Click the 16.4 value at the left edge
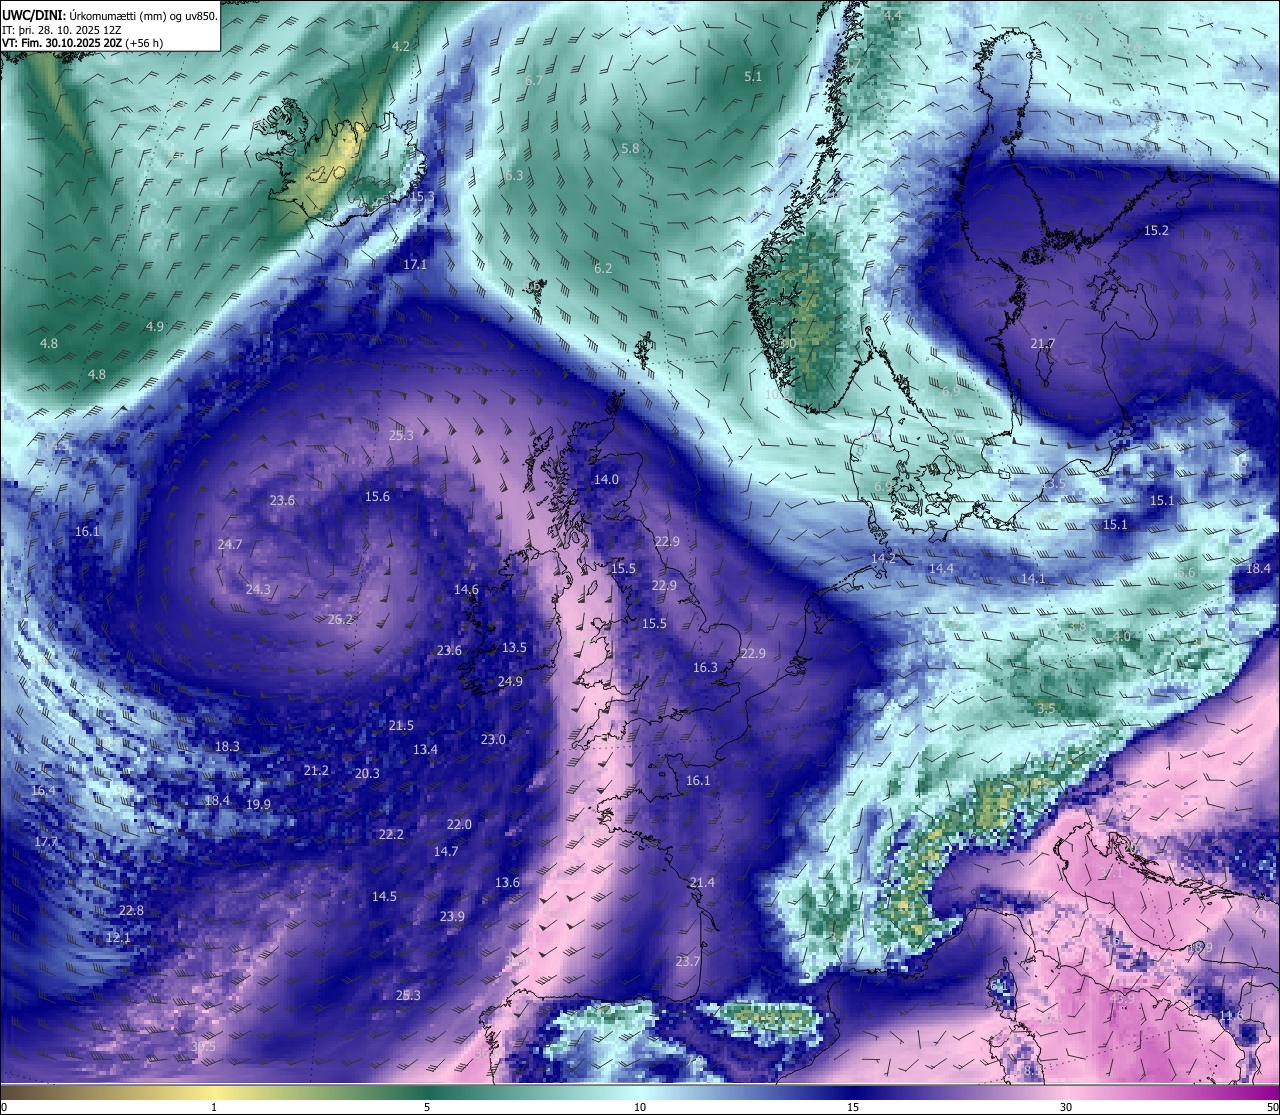Screen dimensions: 1280x1115 pos(43,790)
